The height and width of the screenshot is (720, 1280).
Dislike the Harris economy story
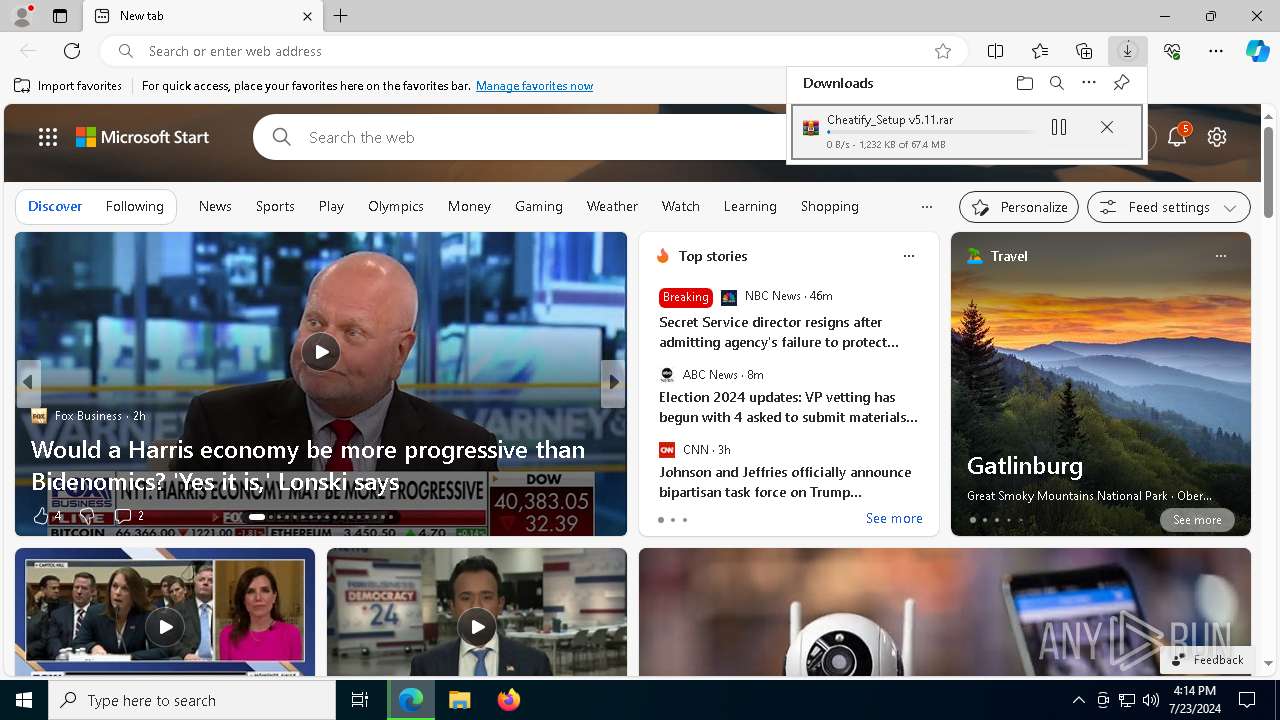point(87,516)
